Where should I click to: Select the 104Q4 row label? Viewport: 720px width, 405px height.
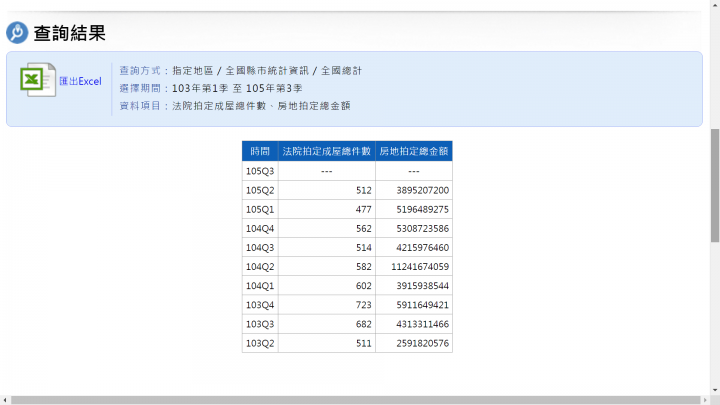[260, 228]
